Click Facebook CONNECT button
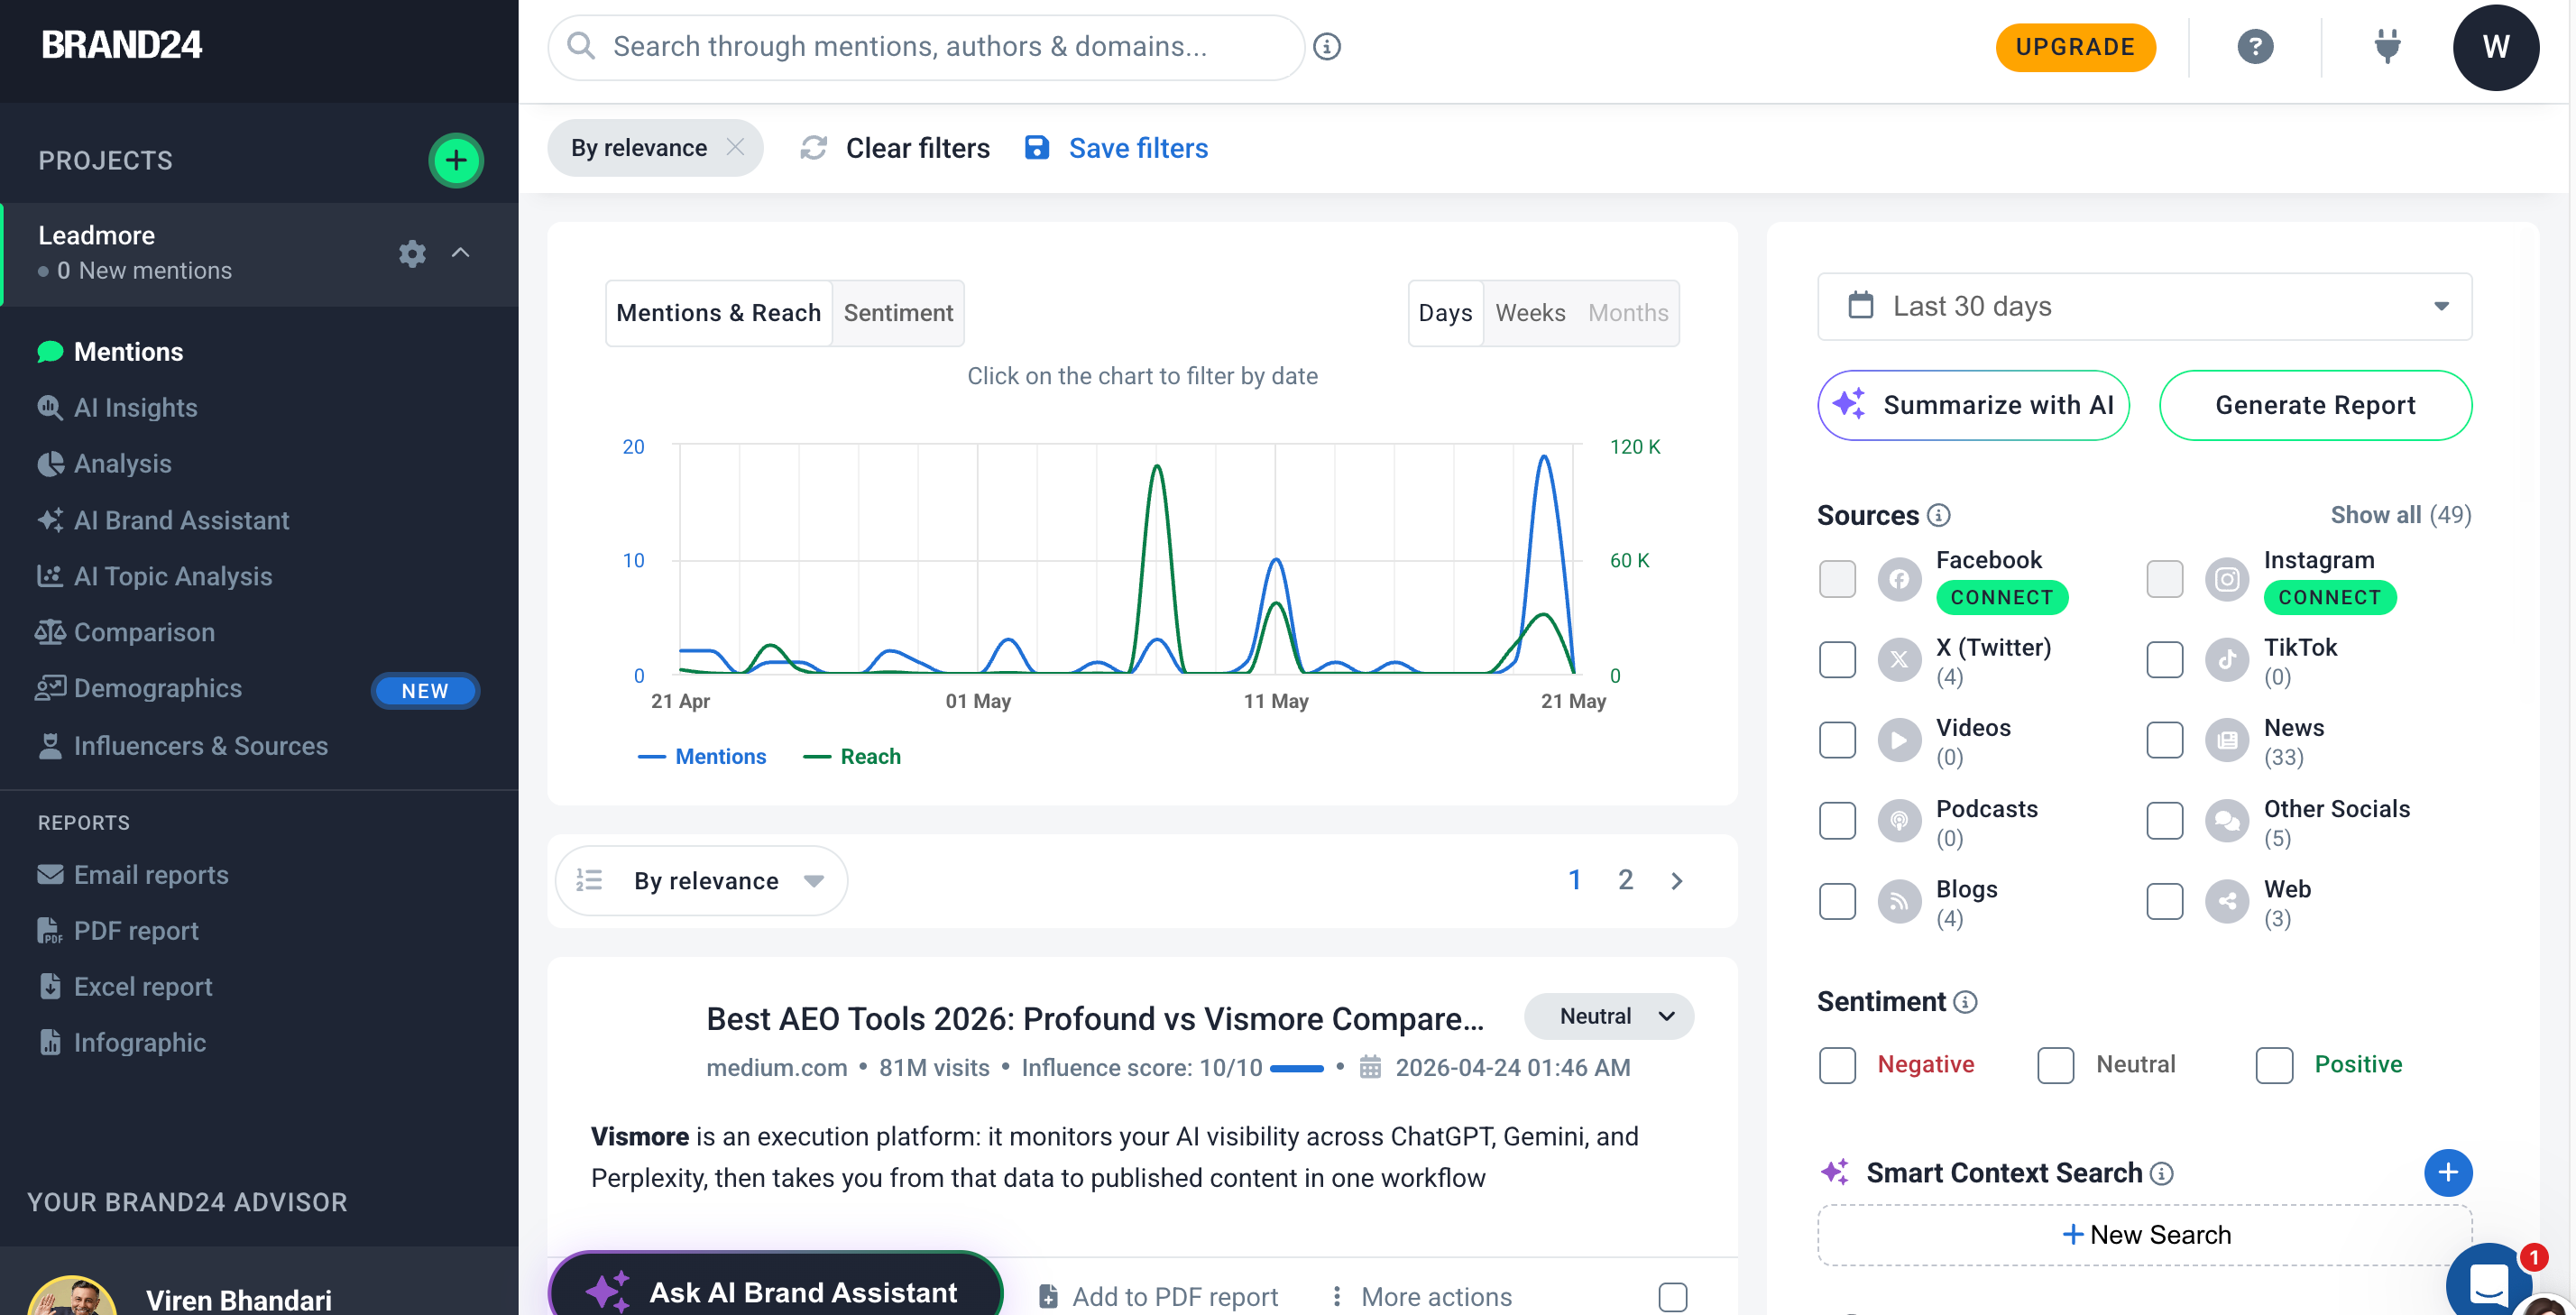Image resolution: width=2576 pixels, height=1315 pixels. (x=2001, y=598)
